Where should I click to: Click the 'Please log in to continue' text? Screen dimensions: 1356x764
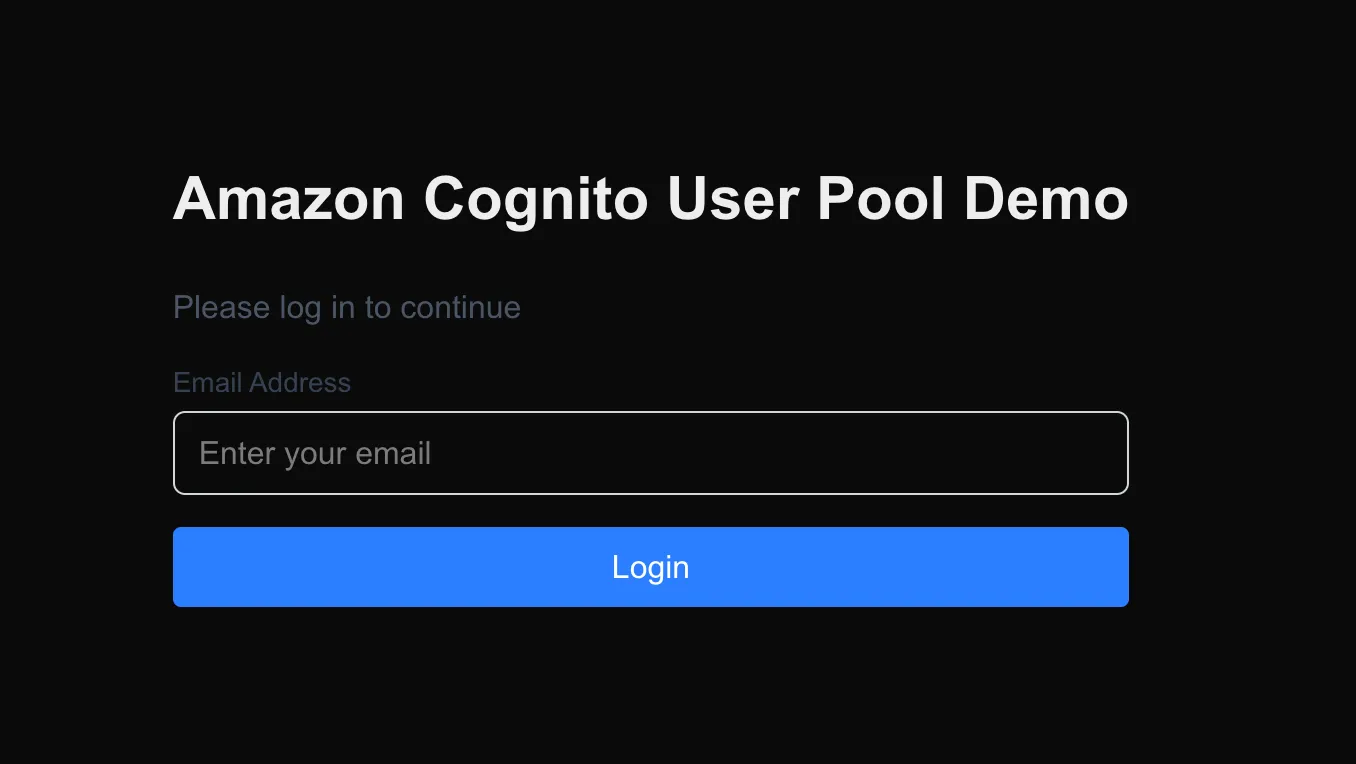tap(346, 307)
